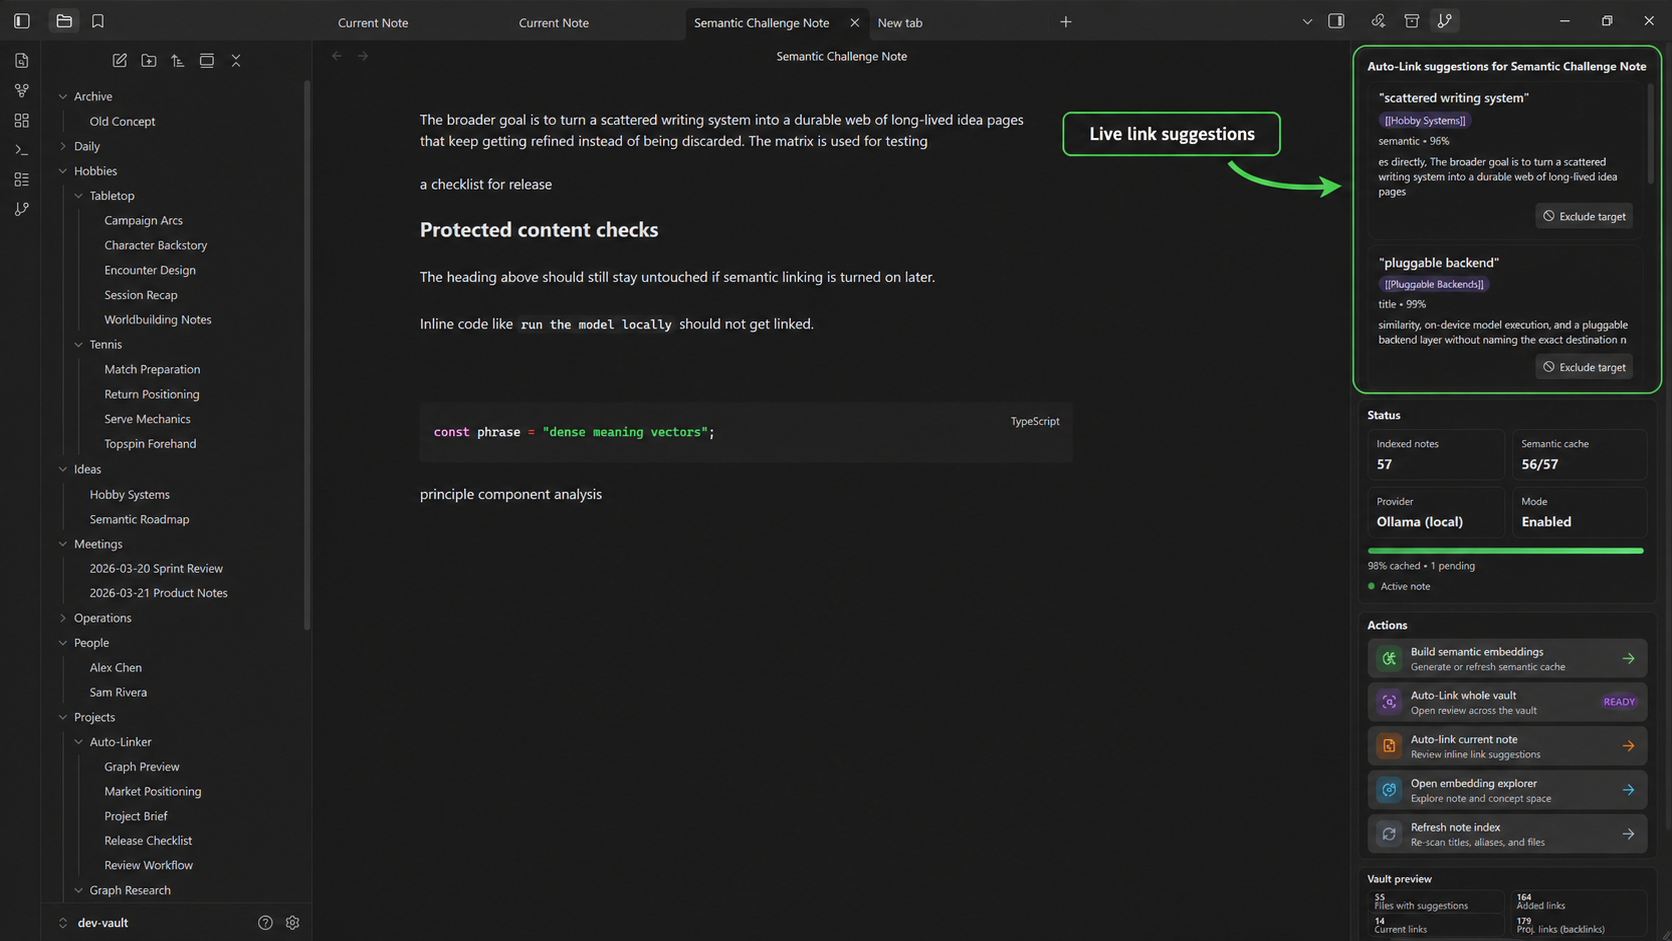Open the Semantic Roadmap note

pos(139,519)
